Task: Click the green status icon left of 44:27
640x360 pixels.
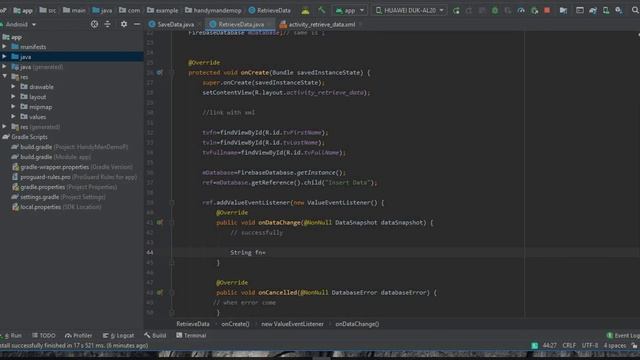Action: [534, 345]
